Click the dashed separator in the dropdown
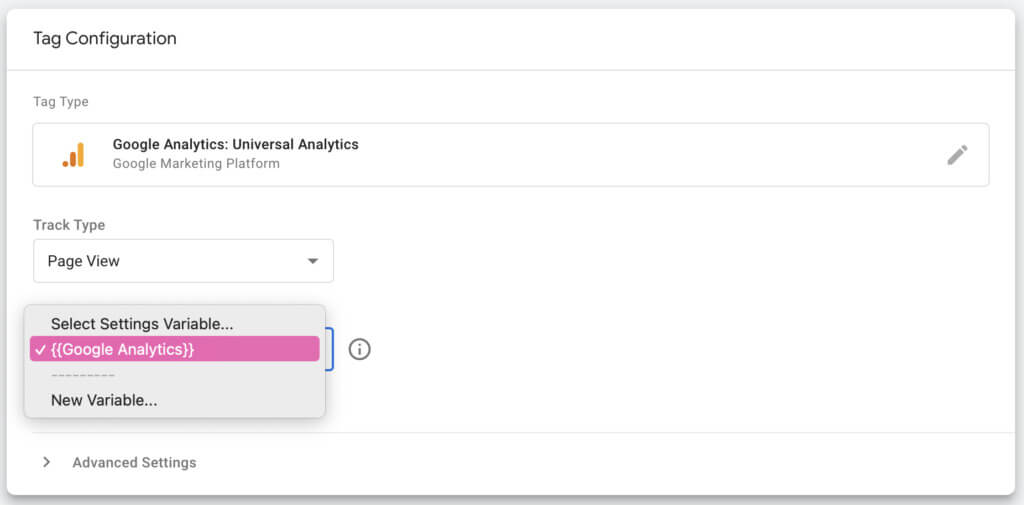Viewport: 1024px width, 505px height. pos(83,375)
